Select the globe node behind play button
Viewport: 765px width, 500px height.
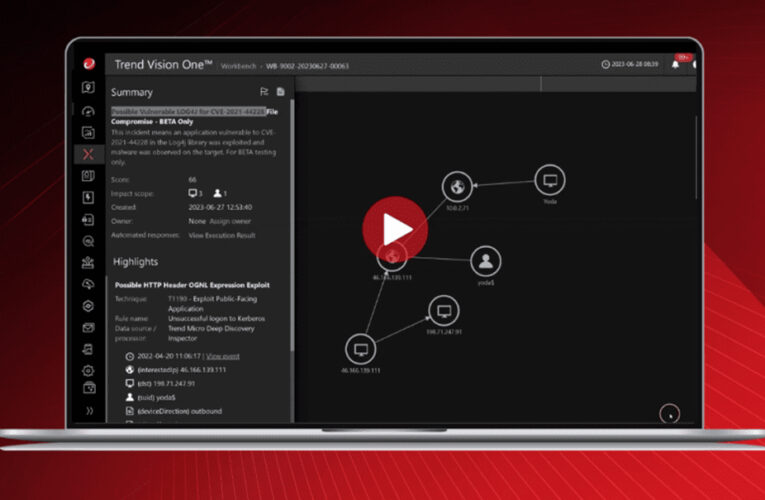[x=392, y=256]
